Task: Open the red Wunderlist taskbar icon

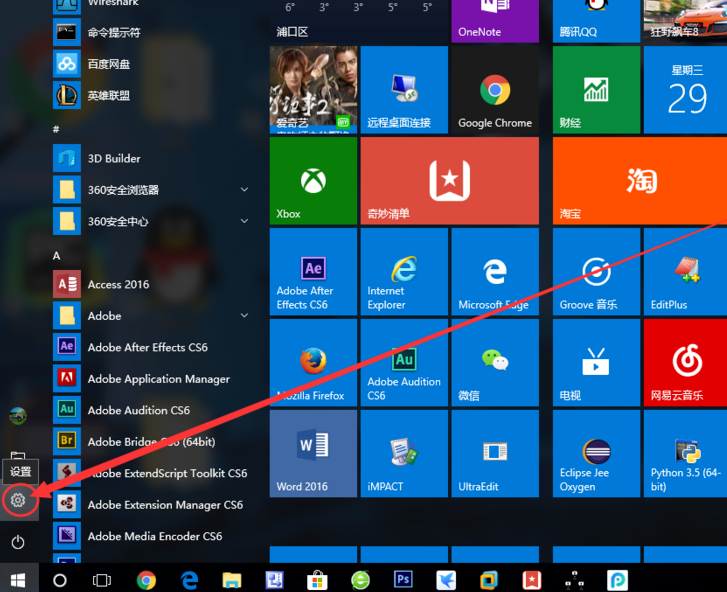Action: [532, 580]
